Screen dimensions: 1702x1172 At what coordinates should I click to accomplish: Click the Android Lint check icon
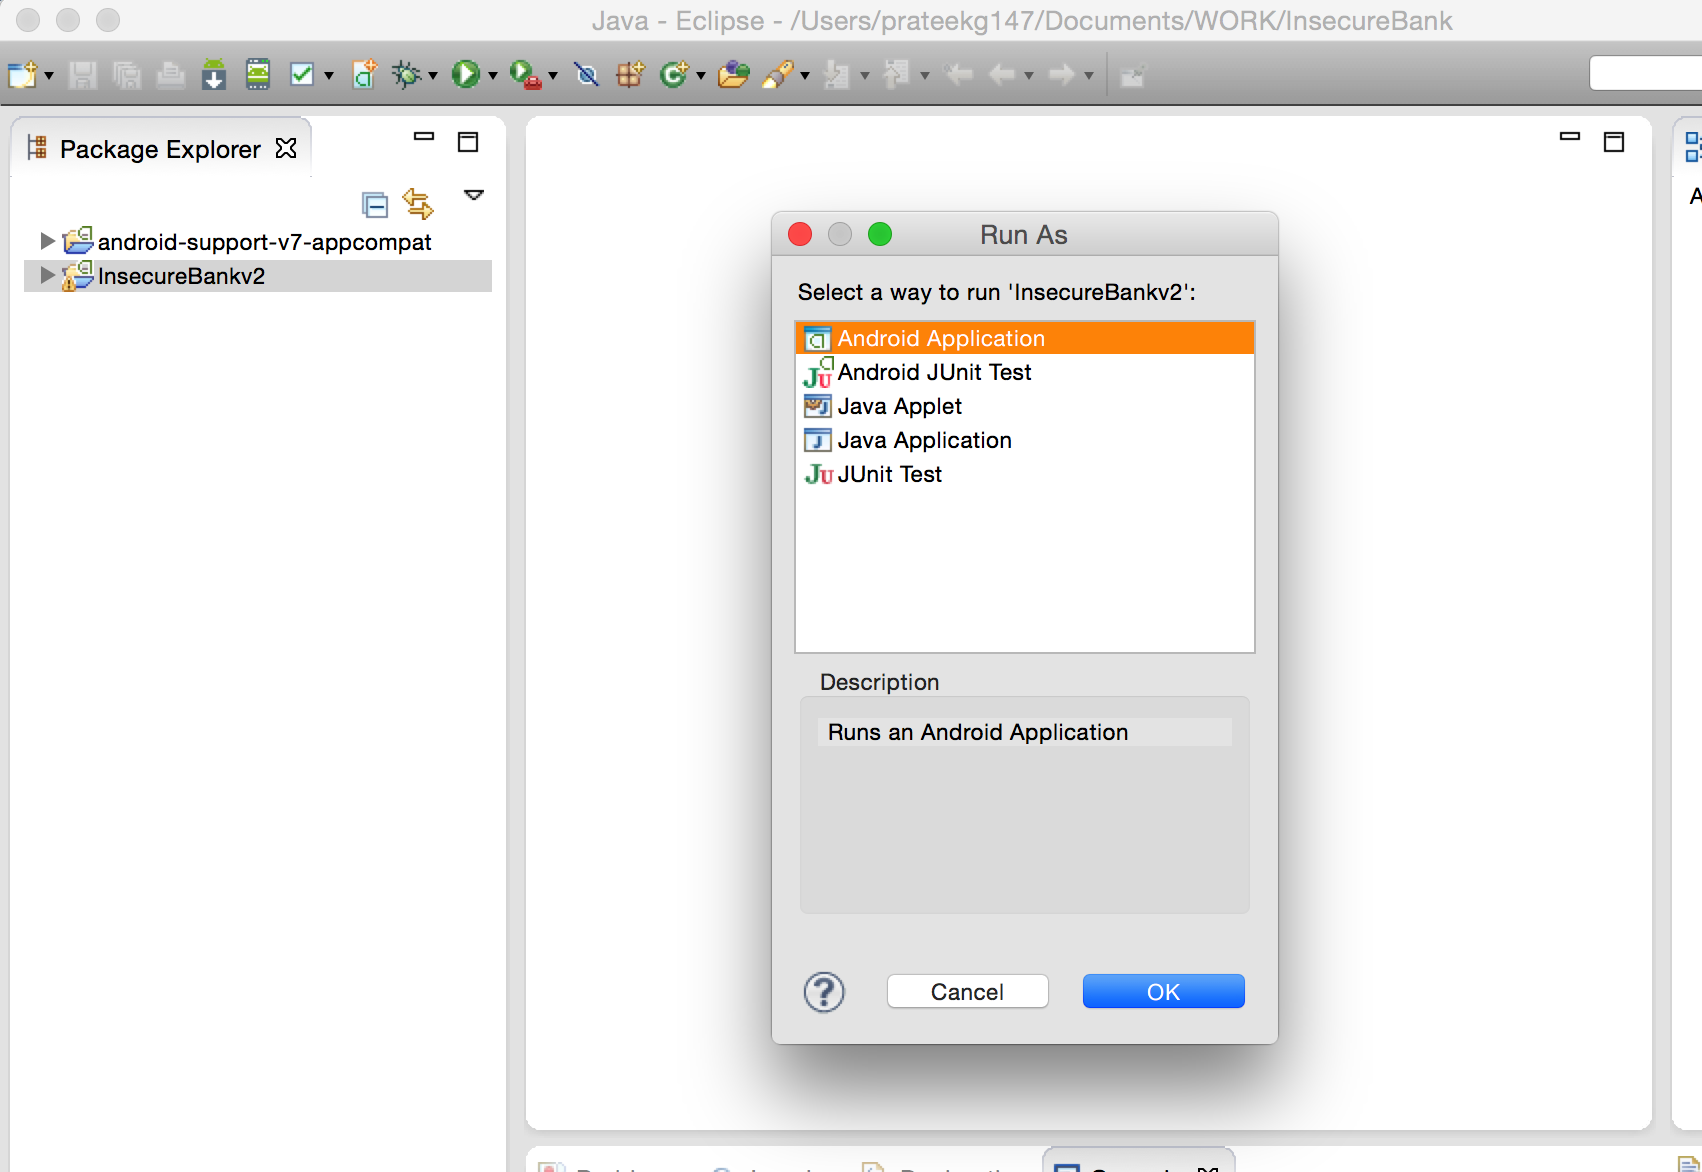[302, 75]
